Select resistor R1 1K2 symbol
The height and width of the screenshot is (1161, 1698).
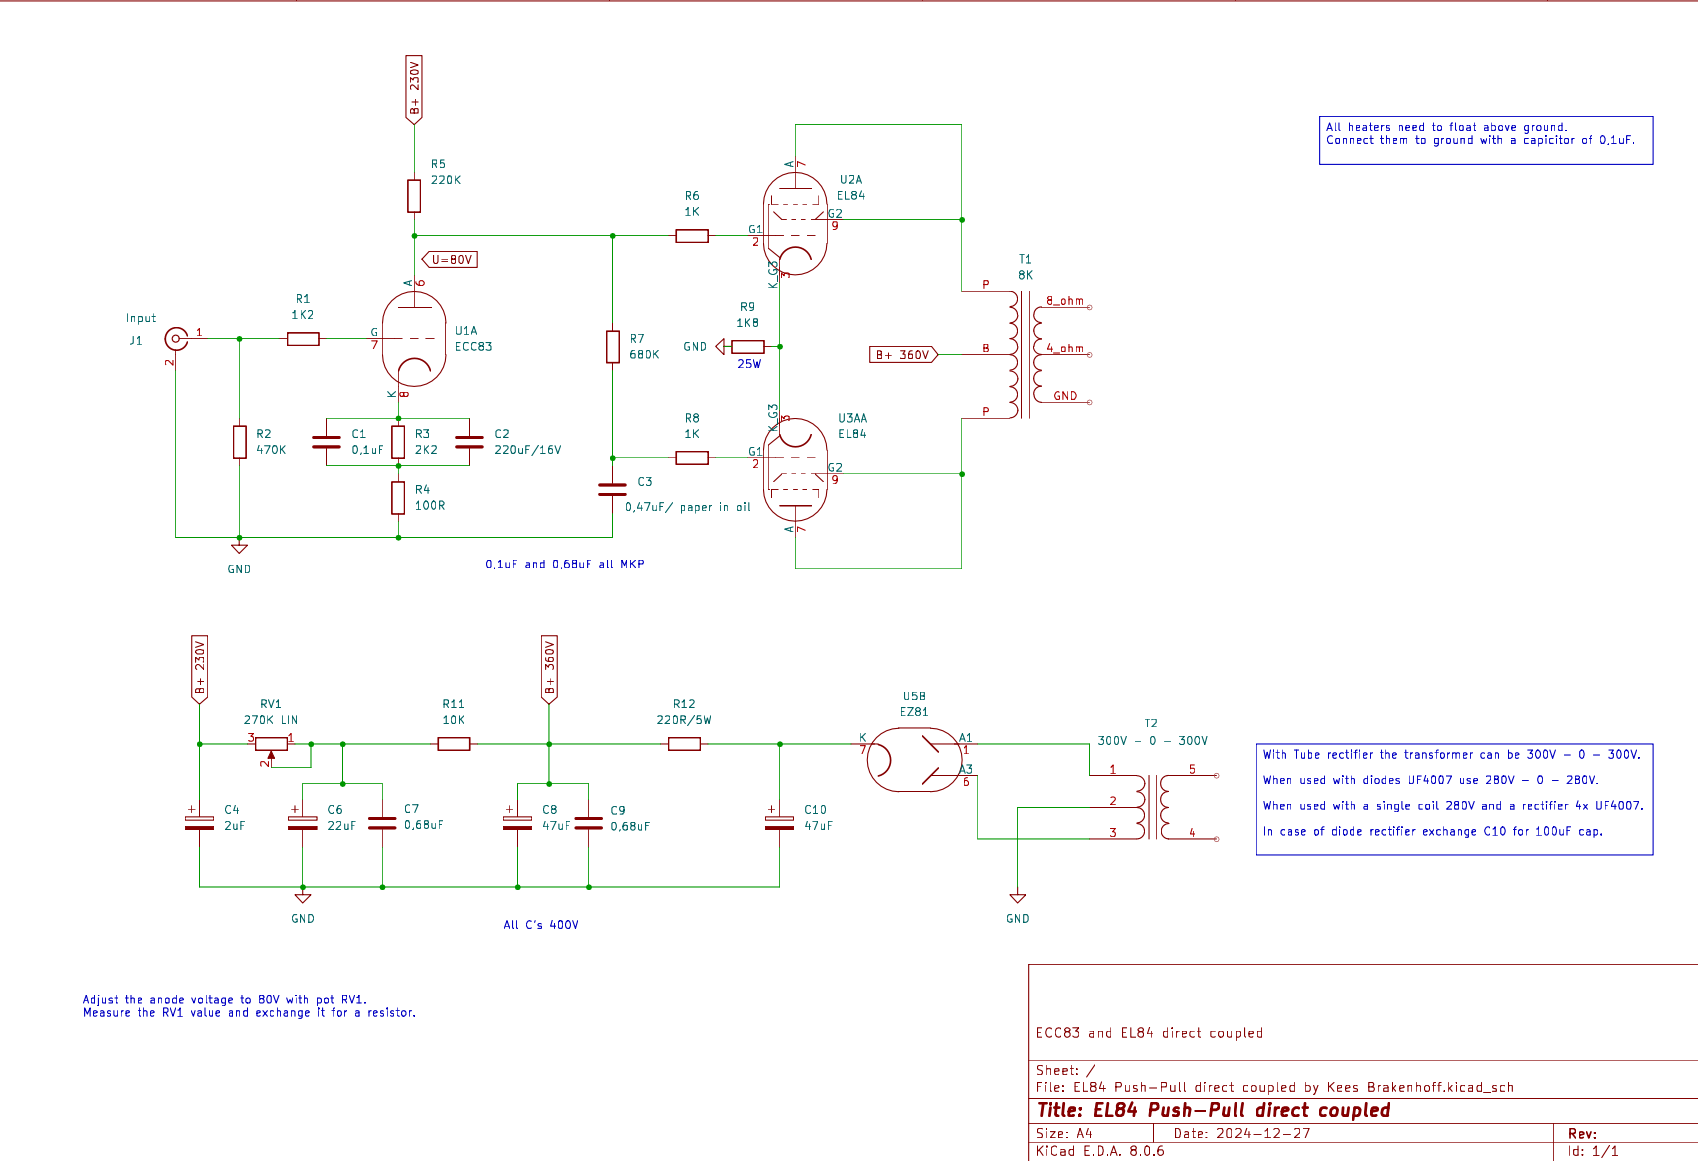tap(303, 339)
